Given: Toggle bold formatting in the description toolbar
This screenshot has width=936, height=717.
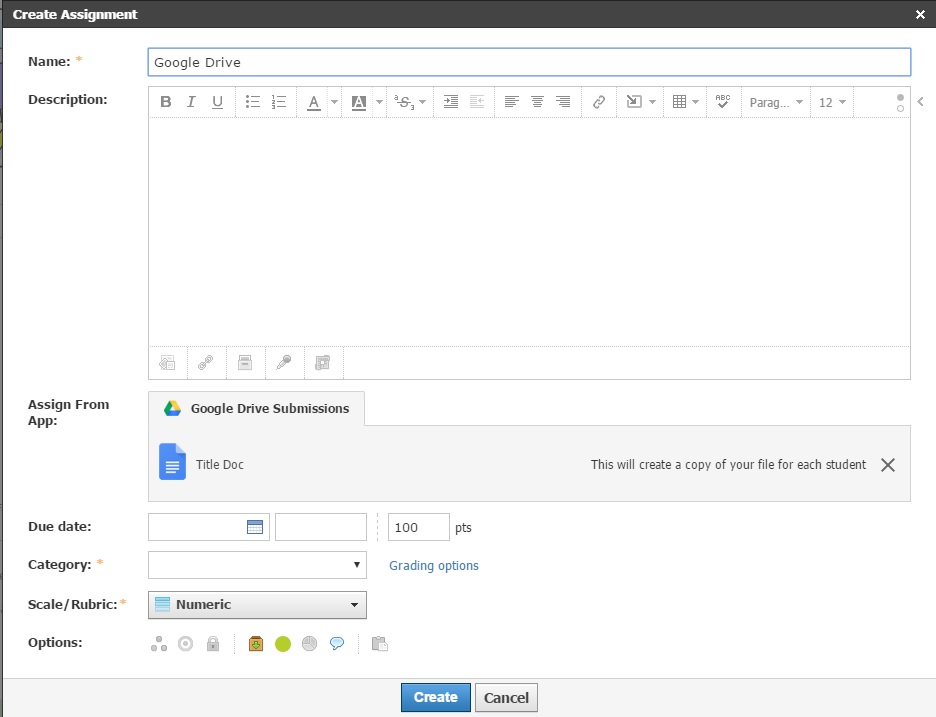Looking at the screenshot, I should [x=166, y=102].
